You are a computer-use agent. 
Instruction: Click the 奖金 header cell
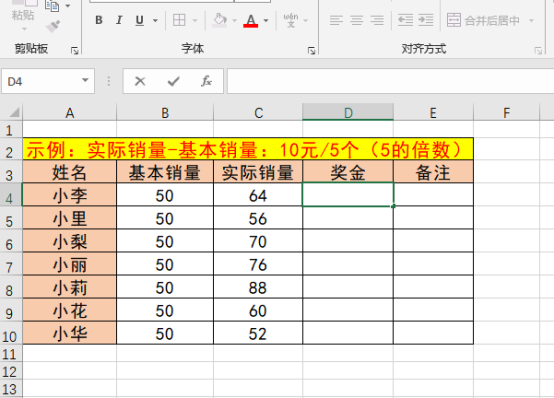[x=348, y=172]
